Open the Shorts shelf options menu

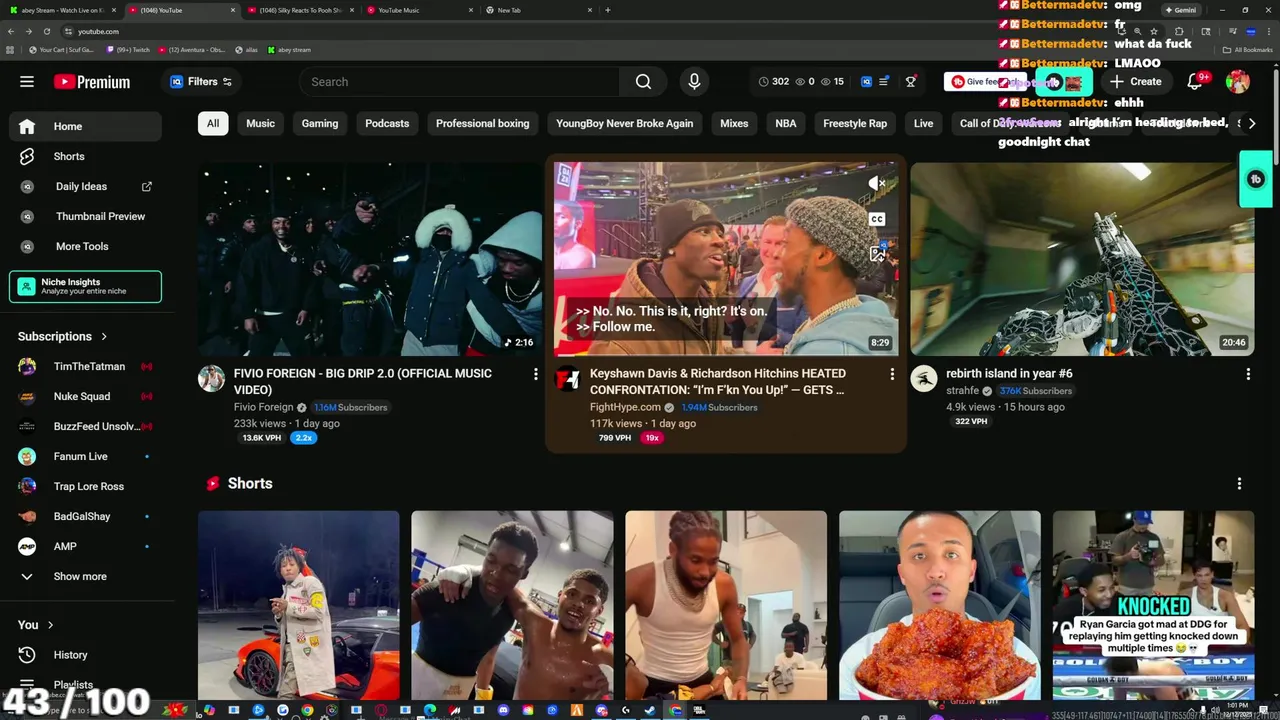point(1239,484)
